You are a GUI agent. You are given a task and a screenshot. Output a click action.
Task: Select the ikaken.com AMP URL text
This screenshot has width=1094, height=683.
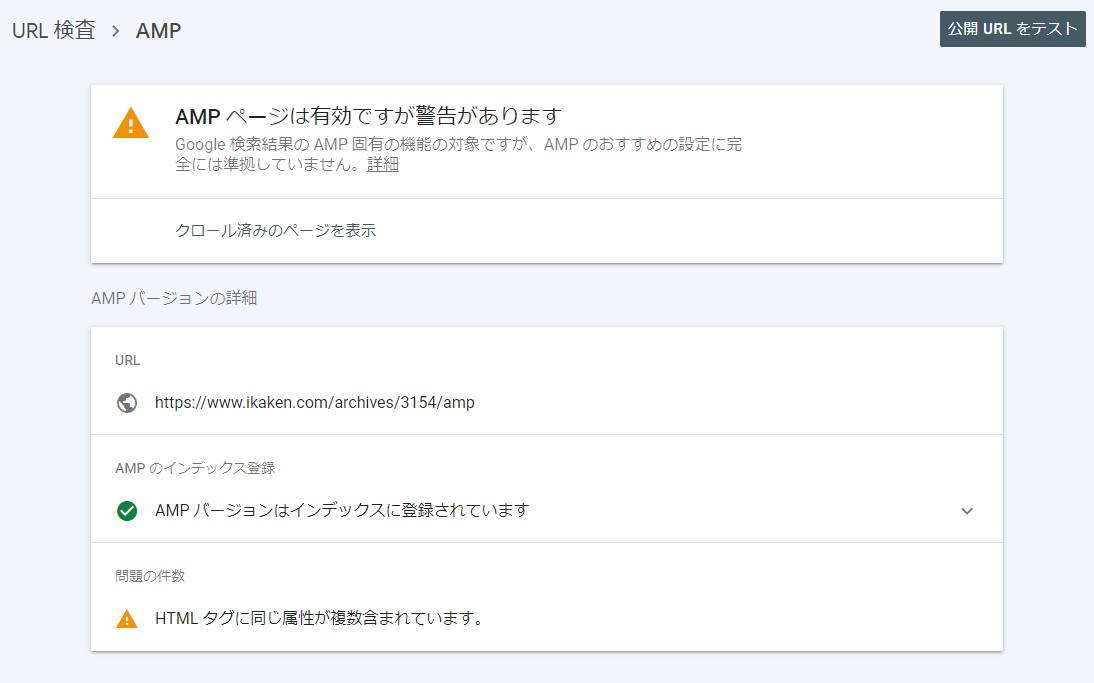tap(315, 403)
